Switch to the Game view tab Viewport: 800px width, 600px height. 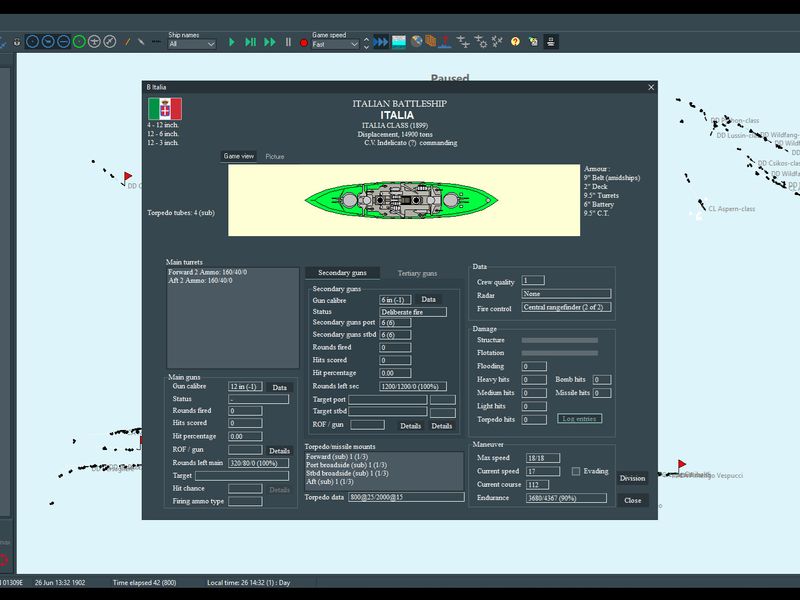[239, 156]
